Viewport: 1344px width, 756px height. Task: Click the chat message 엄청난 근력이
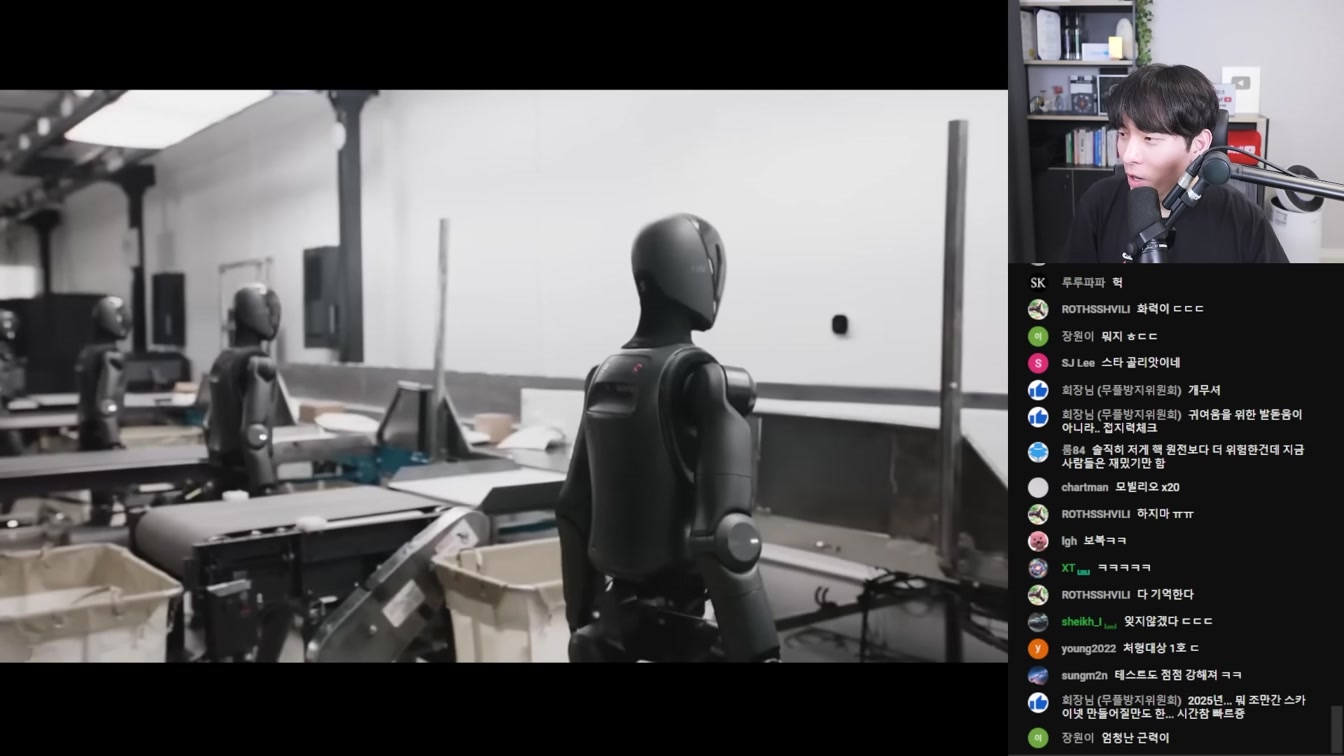[1135, 738]
